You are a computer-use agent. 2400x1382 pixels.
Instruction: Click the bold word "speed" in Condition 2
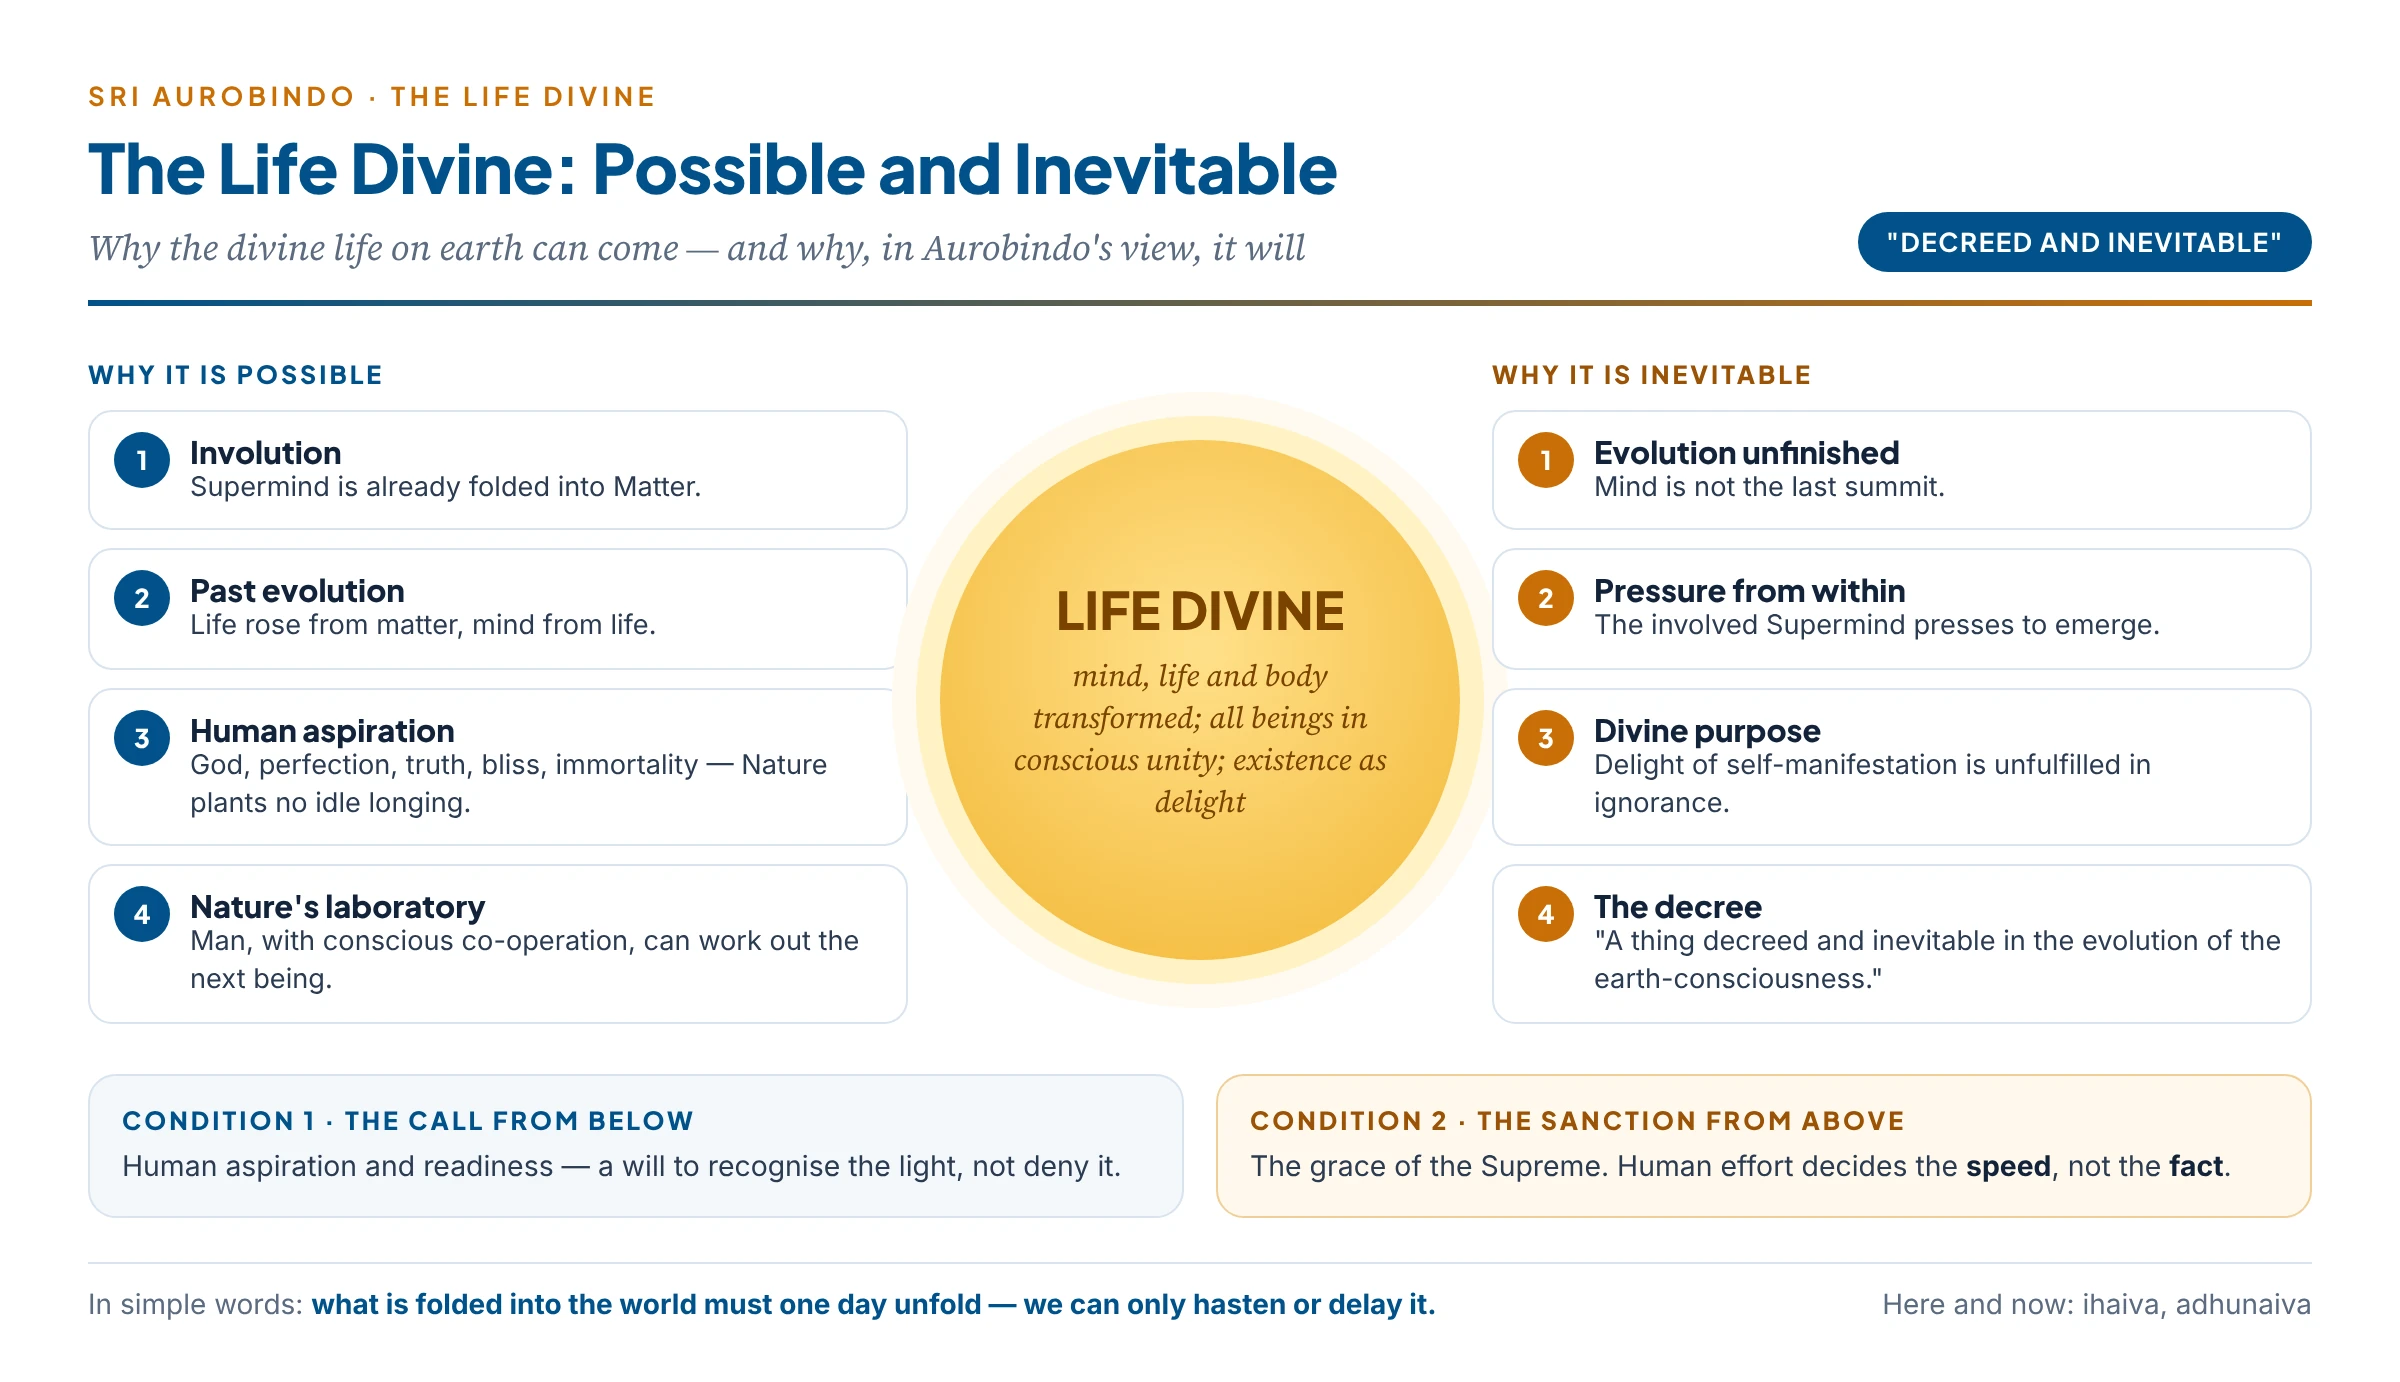click(x=2008, y=1167)
